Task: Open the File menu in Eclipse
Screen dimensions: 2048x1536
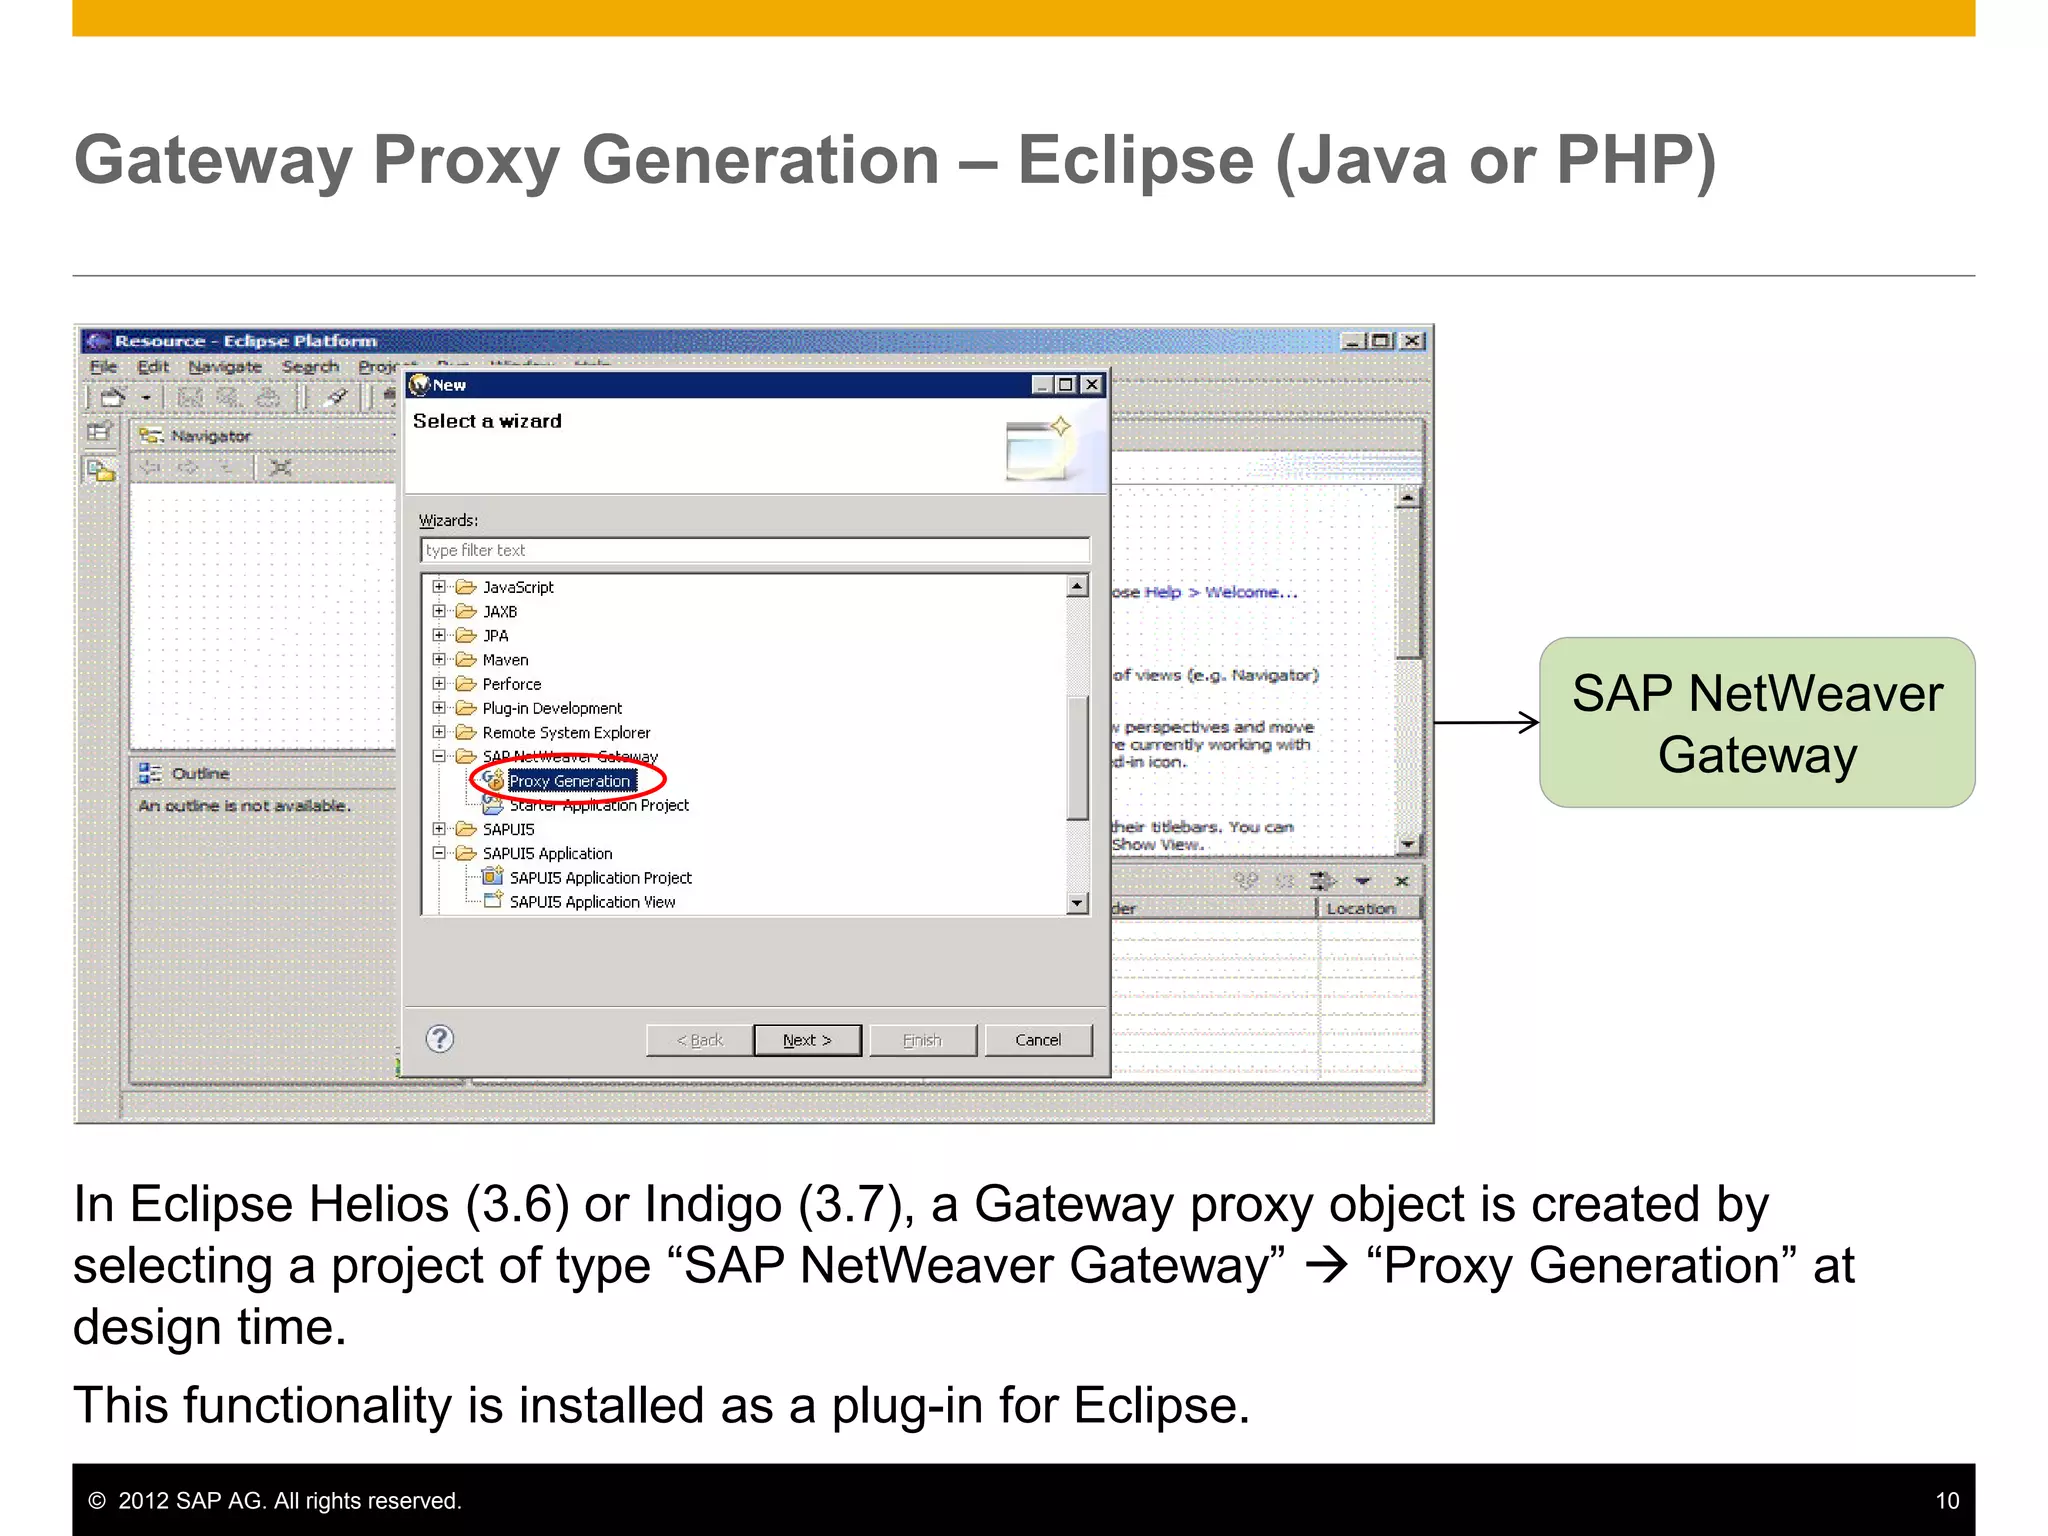Action: (x=103, y=367)
